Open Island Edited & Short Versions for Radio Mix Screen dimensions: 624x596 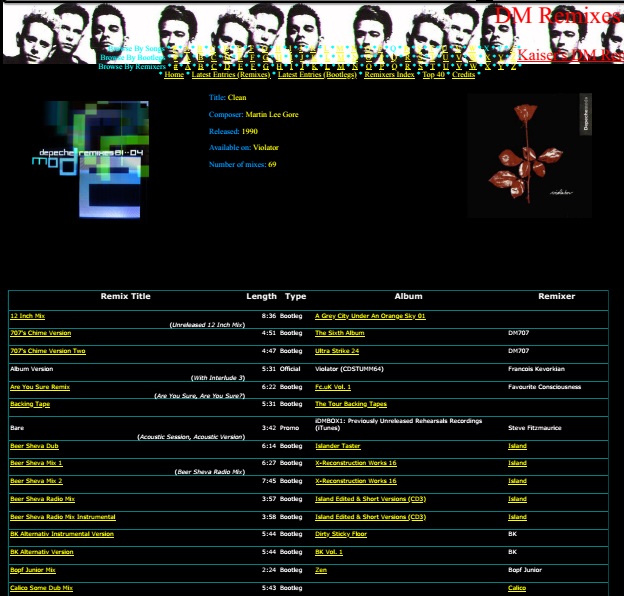370,499
